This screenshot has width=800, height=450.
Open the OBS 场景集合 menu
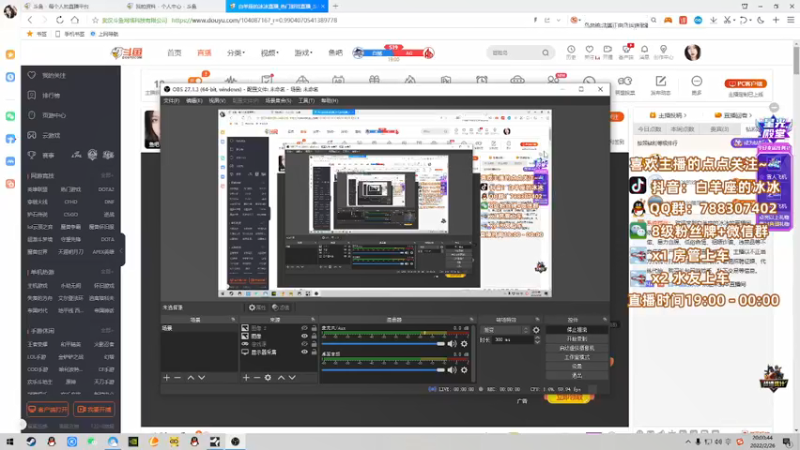278,101
